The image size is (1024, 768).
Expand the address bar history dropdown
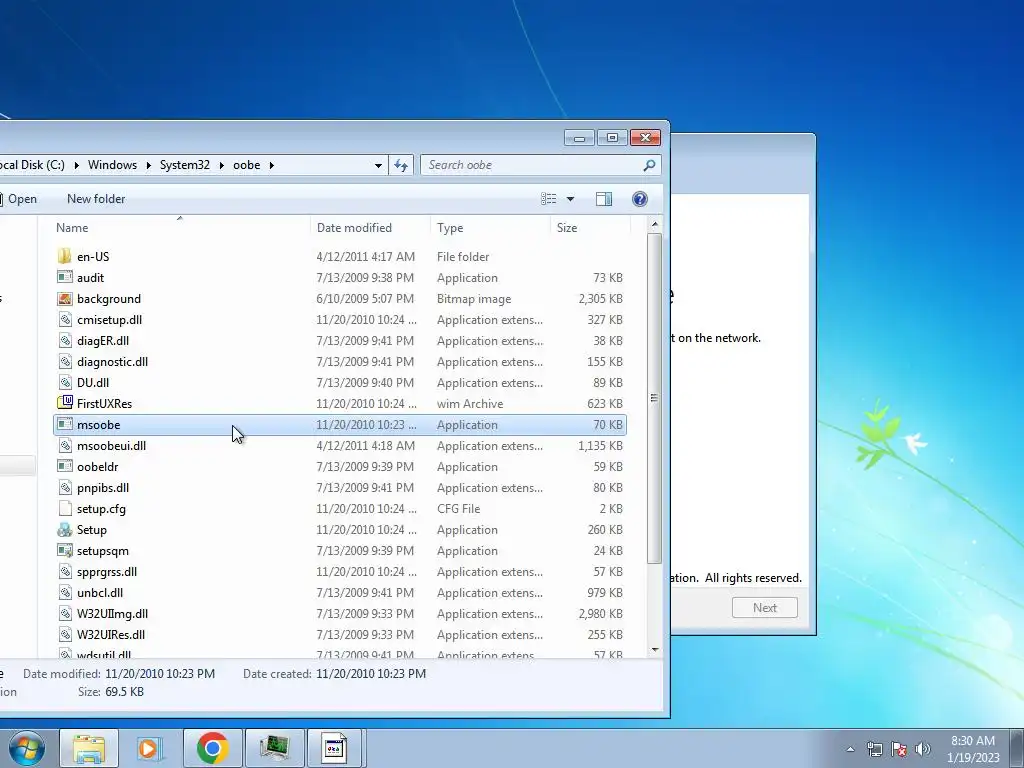click(x=378, y=165)
